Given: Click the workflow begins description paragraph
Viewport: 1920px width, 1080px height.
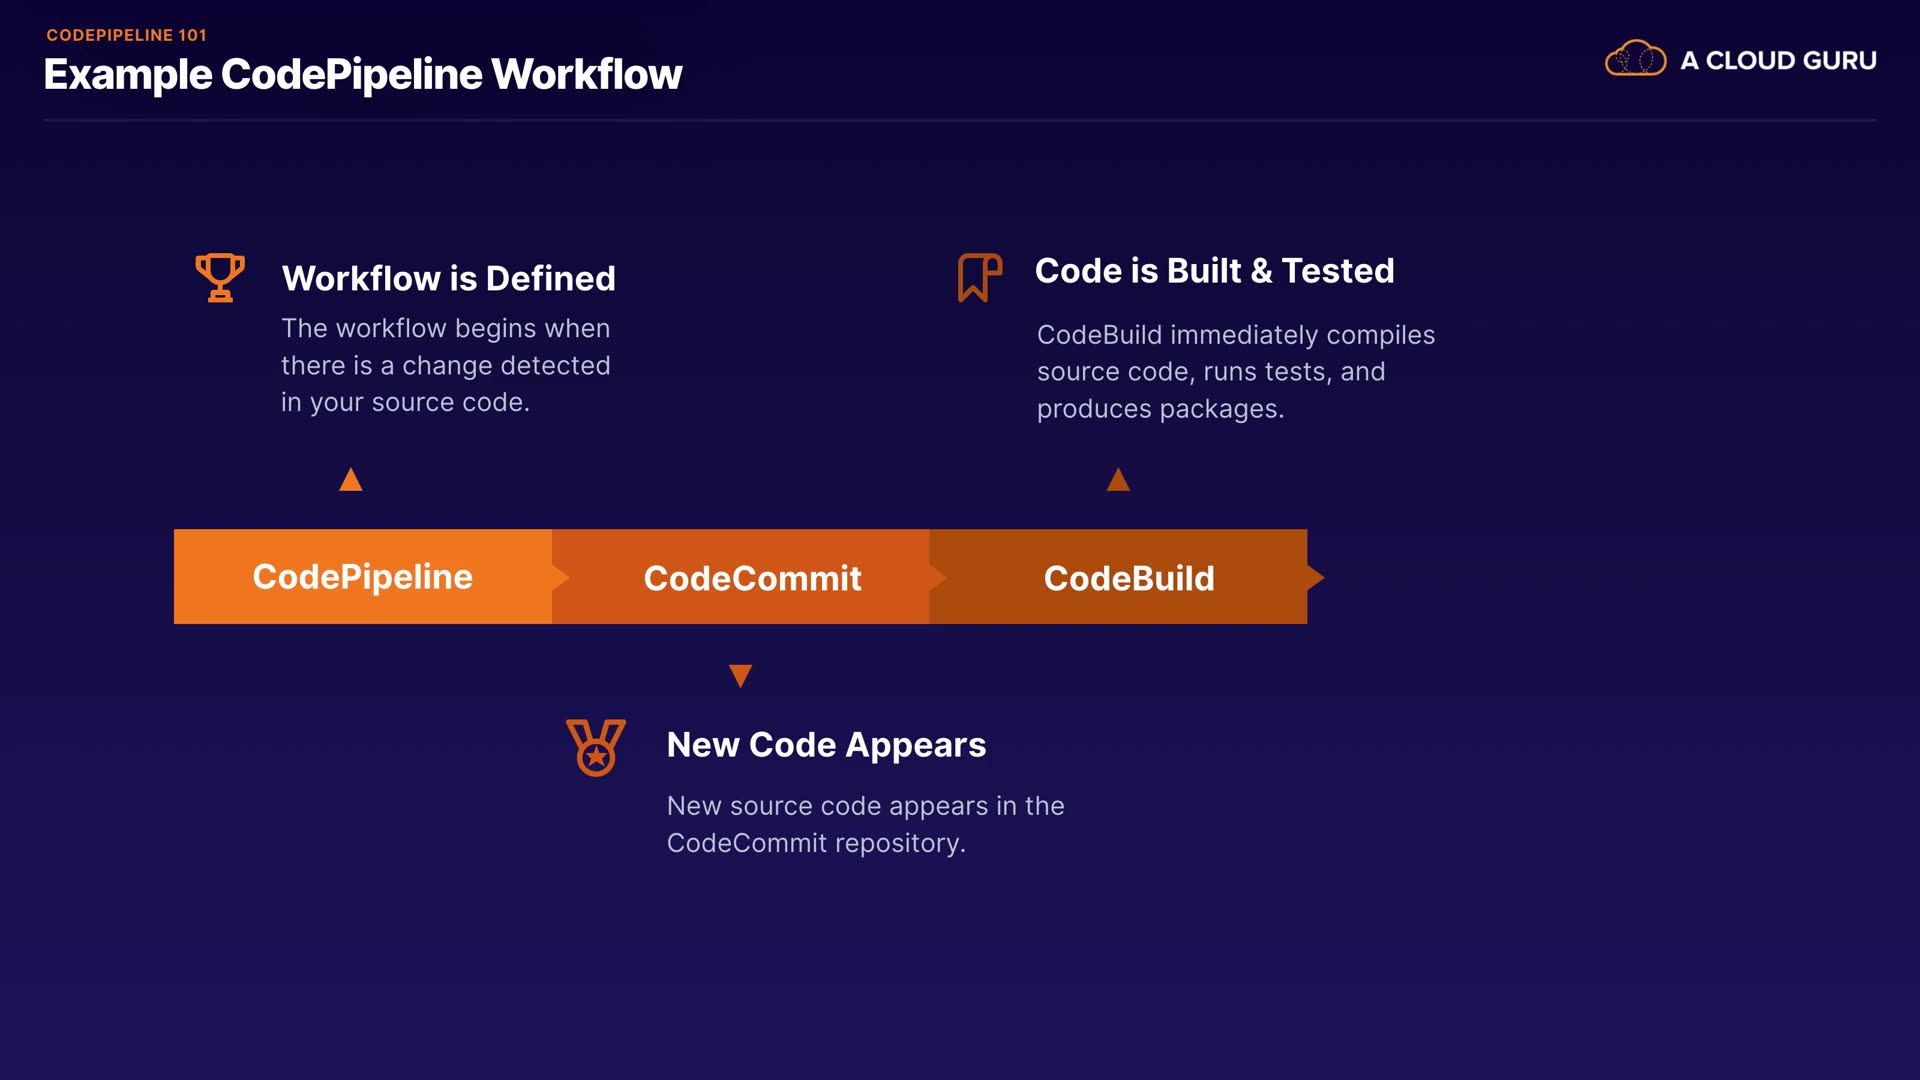Looking at the screenshot, I should [445, 365].
